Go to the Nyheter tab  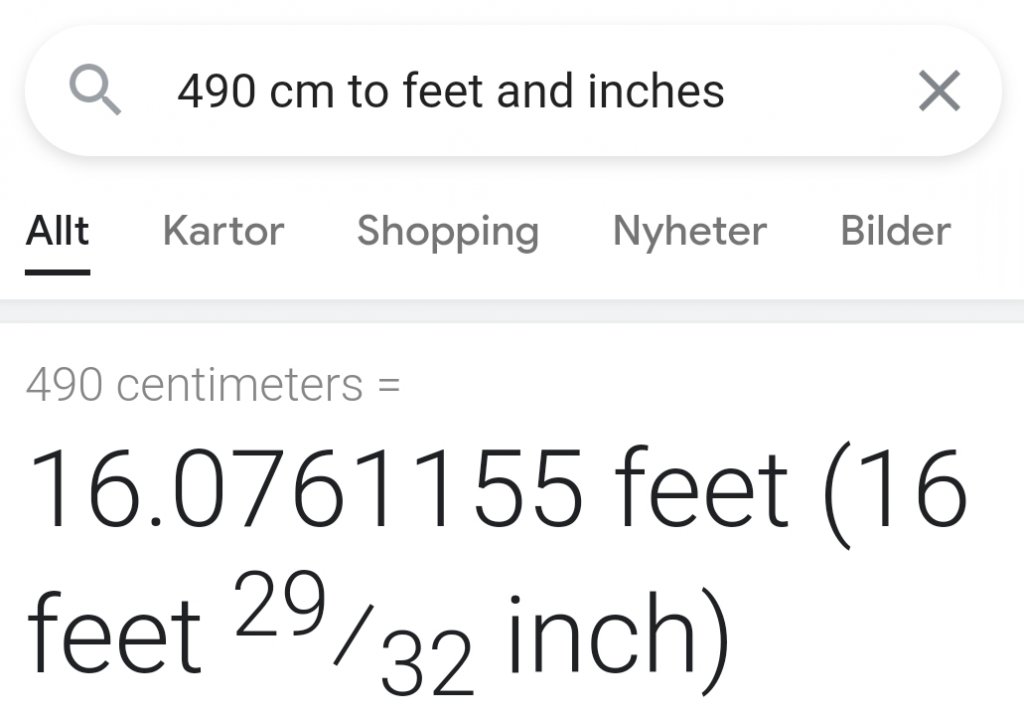[x=690, y=232]
